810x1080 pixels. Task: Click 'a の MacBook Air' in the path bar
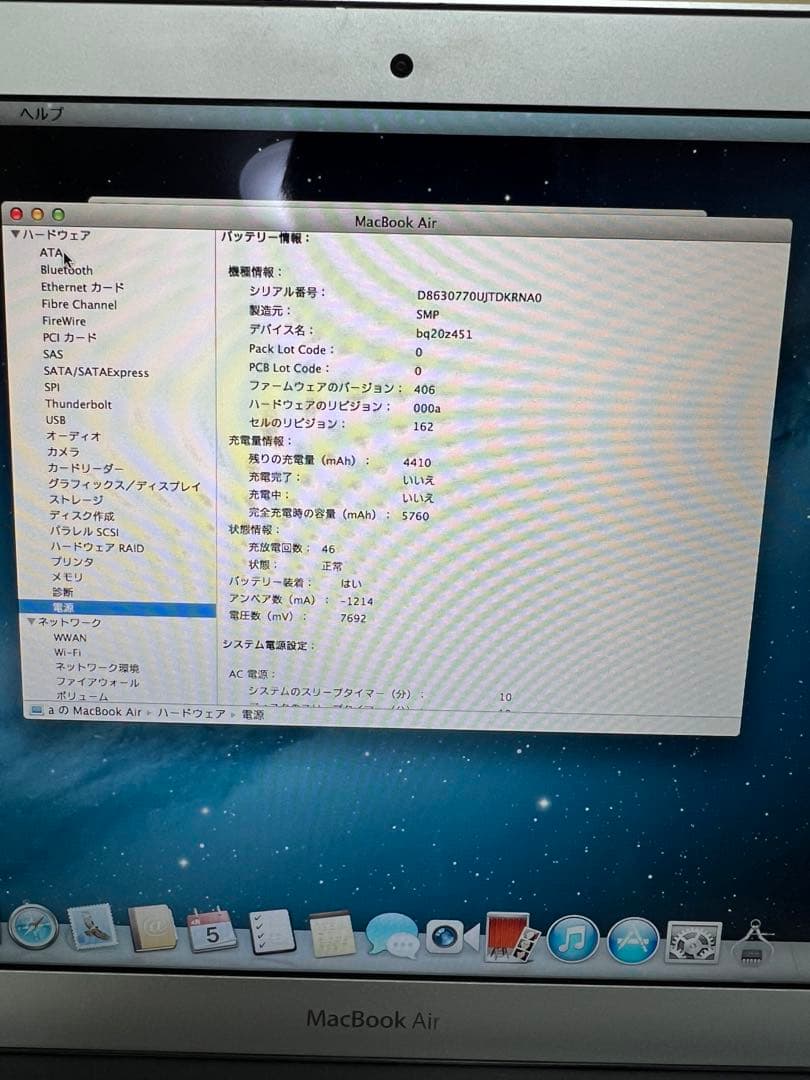tap(94, 711)
